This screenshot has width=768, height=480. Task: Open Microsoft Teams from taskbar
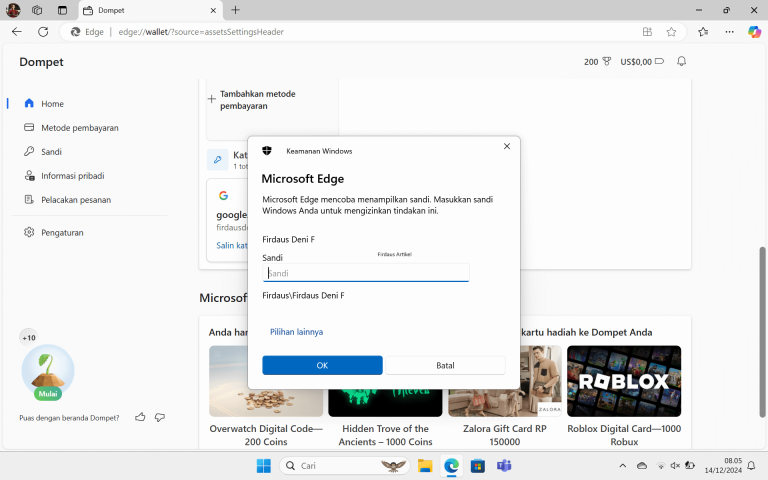coord(504,465)
